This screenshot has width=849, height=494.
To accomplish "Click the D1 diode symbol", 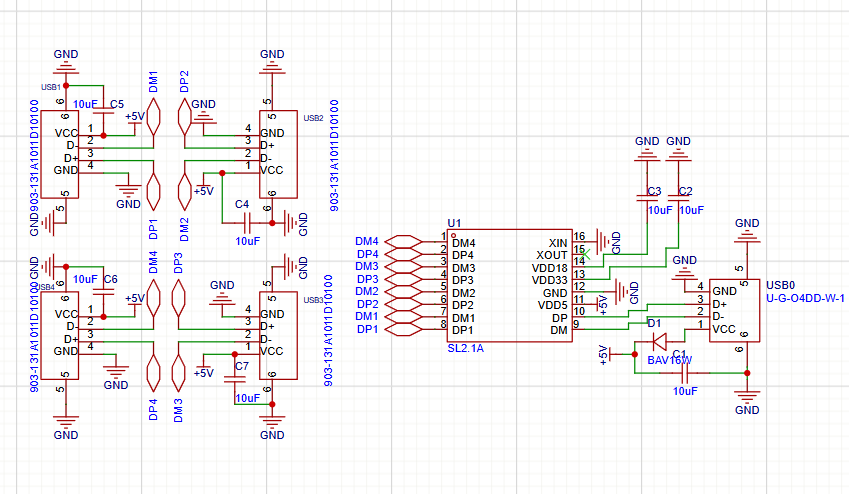I will click(x=659, y=337).
